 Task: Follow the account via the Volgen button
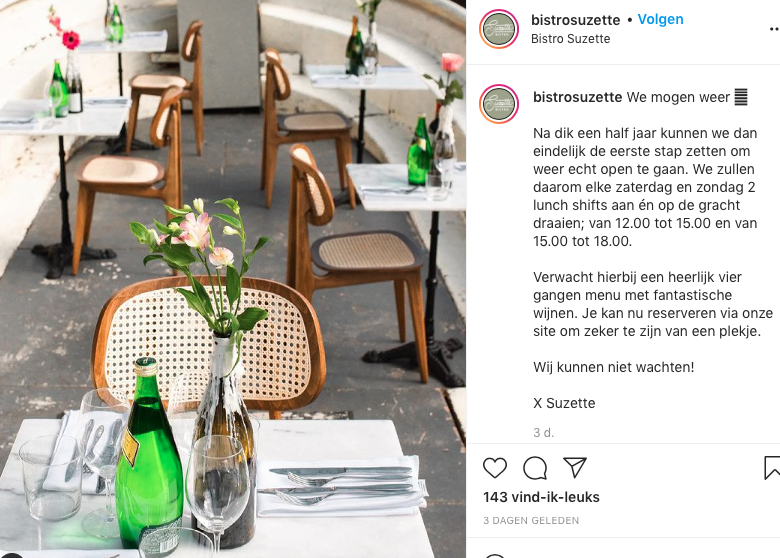[x=661, y=19]
